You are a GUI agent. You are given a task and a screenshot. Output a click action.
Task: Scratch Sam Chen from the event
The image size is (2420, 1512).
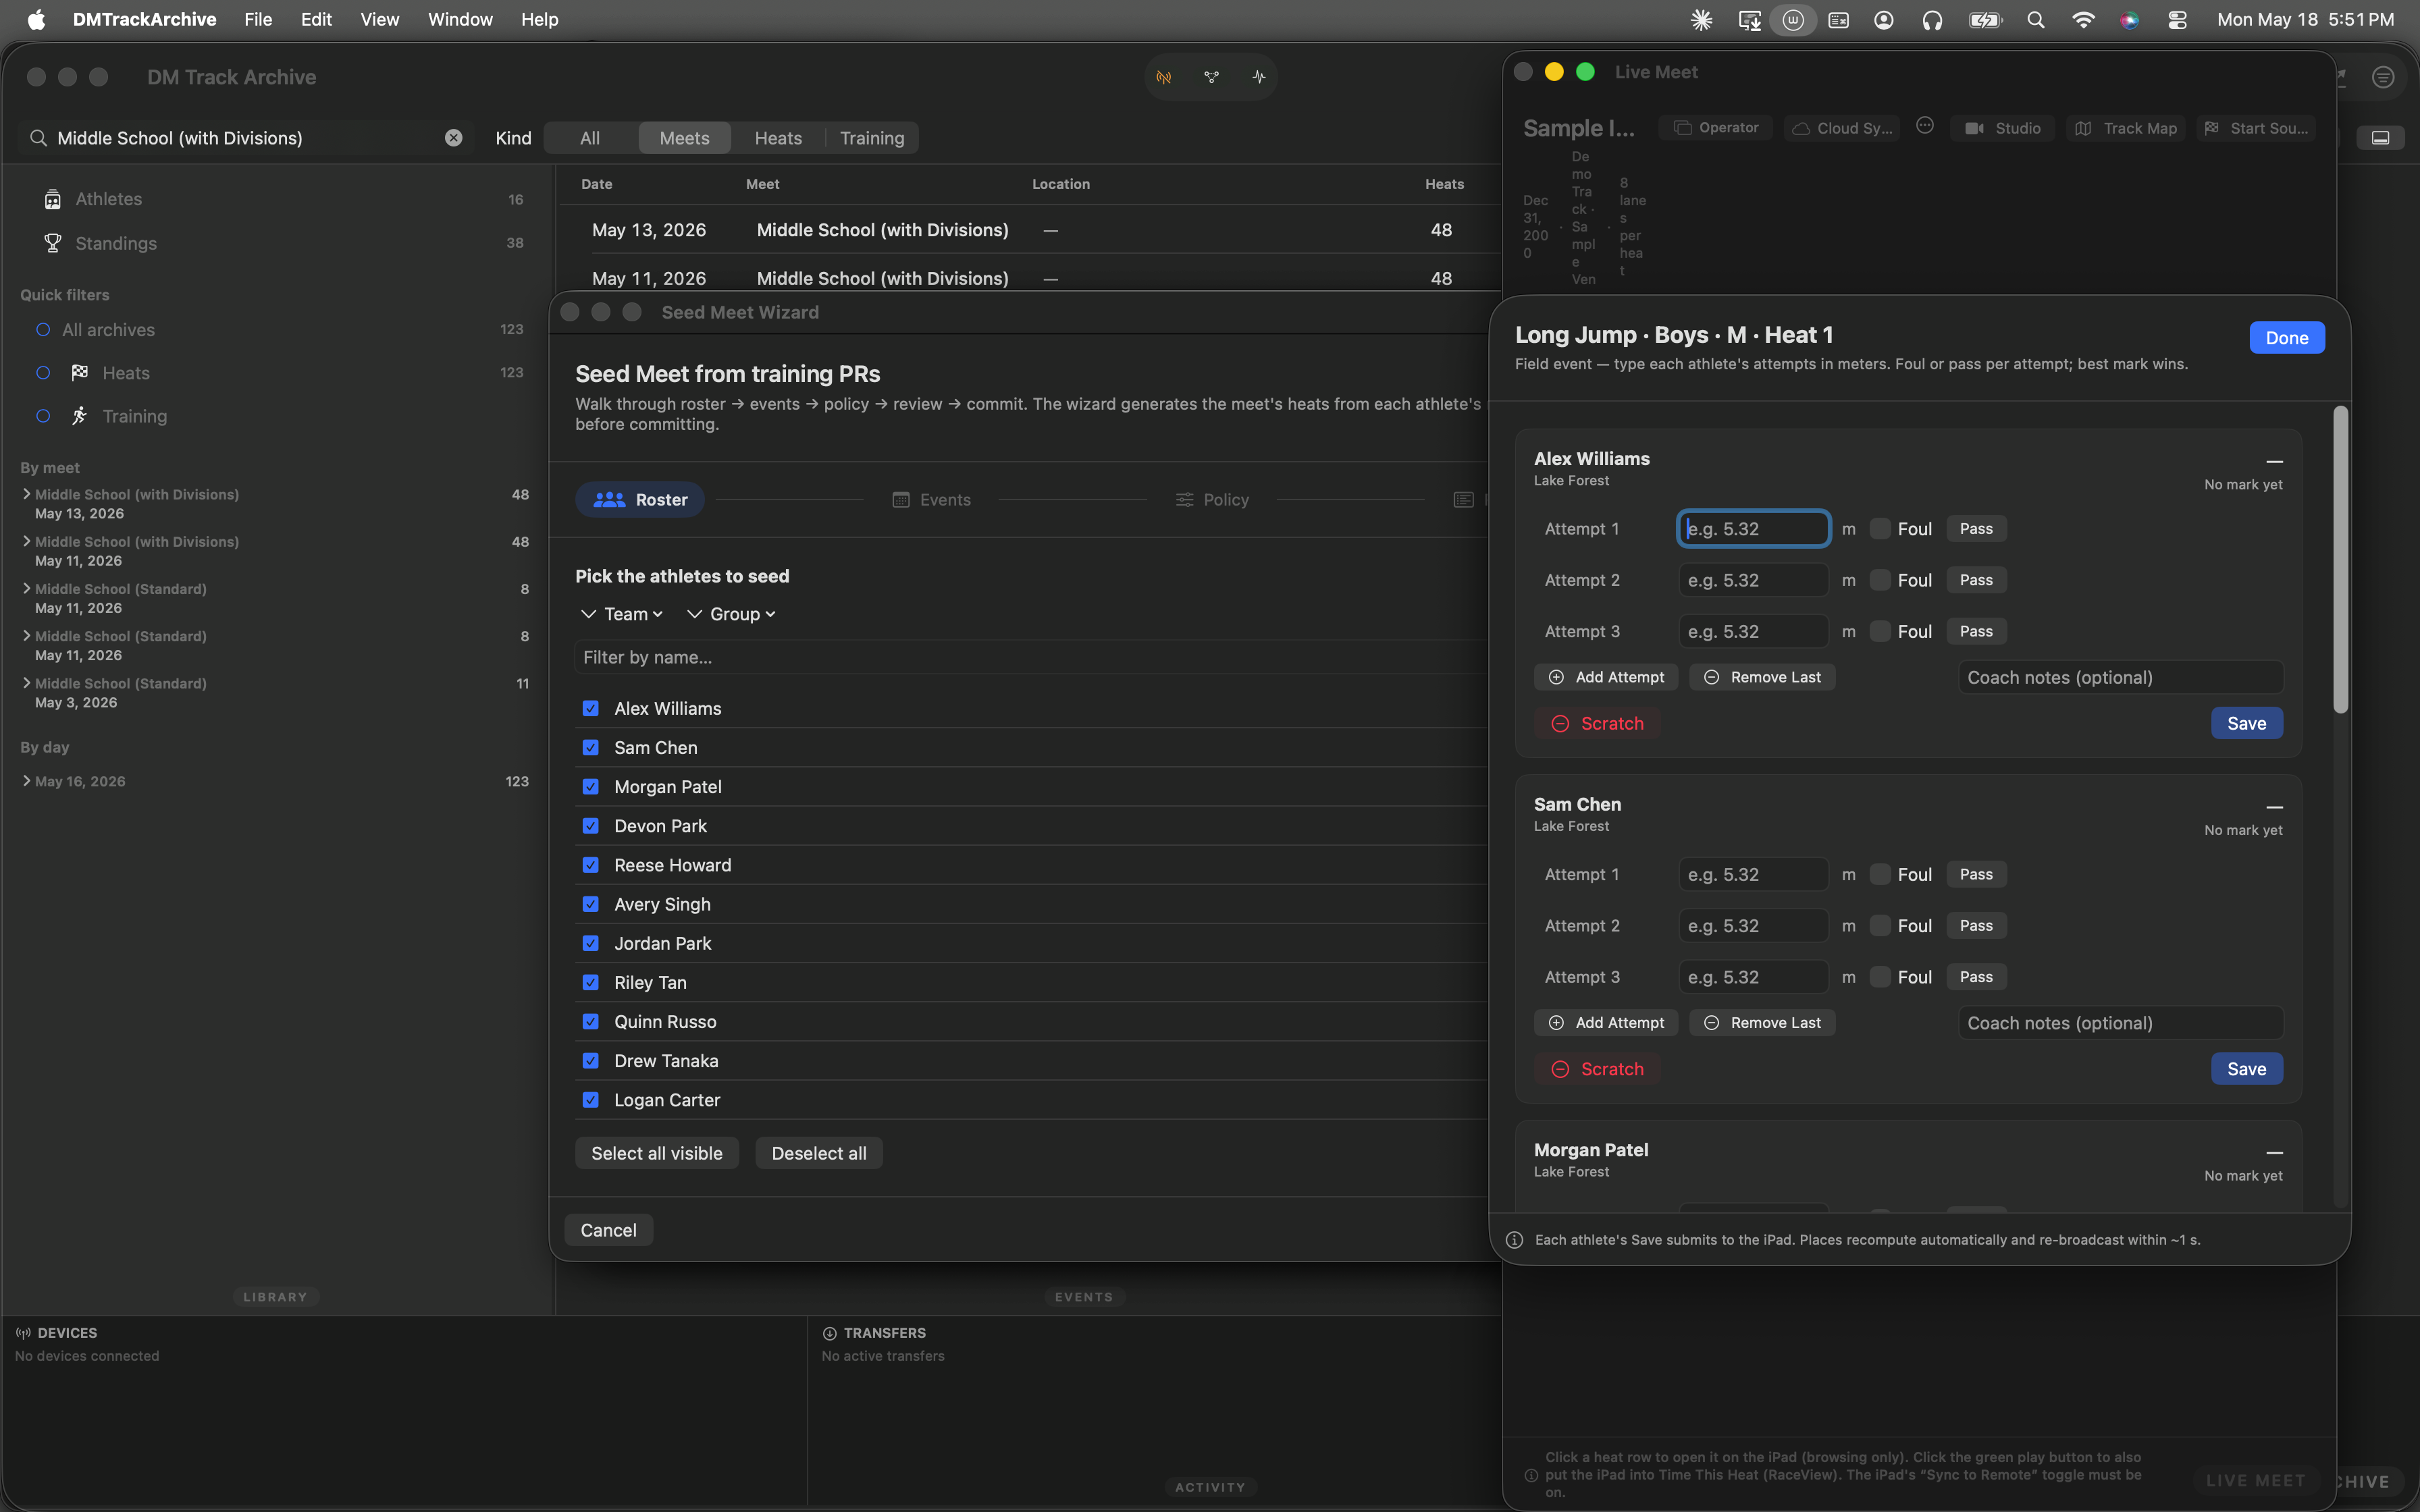(1597, 1068)
